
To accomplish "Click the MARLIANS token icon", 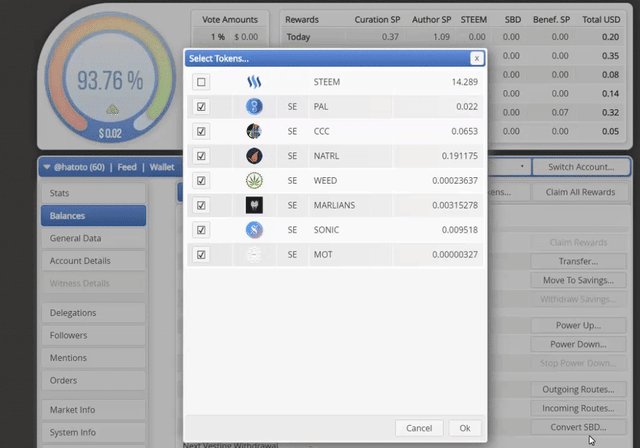I will 254,205.
